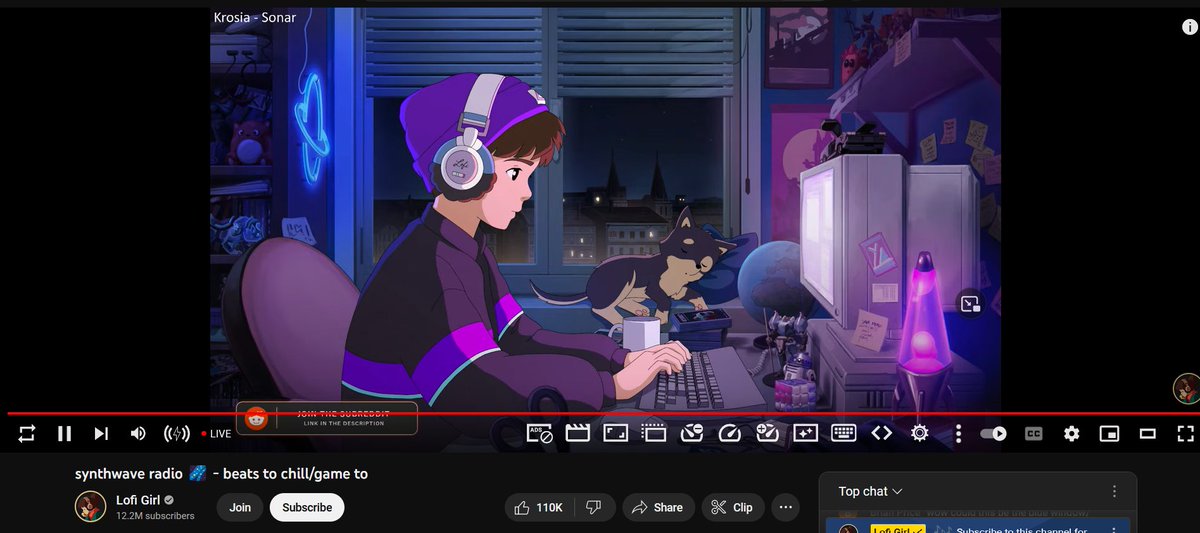Create a Clip of the stream
Viewport: 1200px width, 533px height.
[732, 507]
